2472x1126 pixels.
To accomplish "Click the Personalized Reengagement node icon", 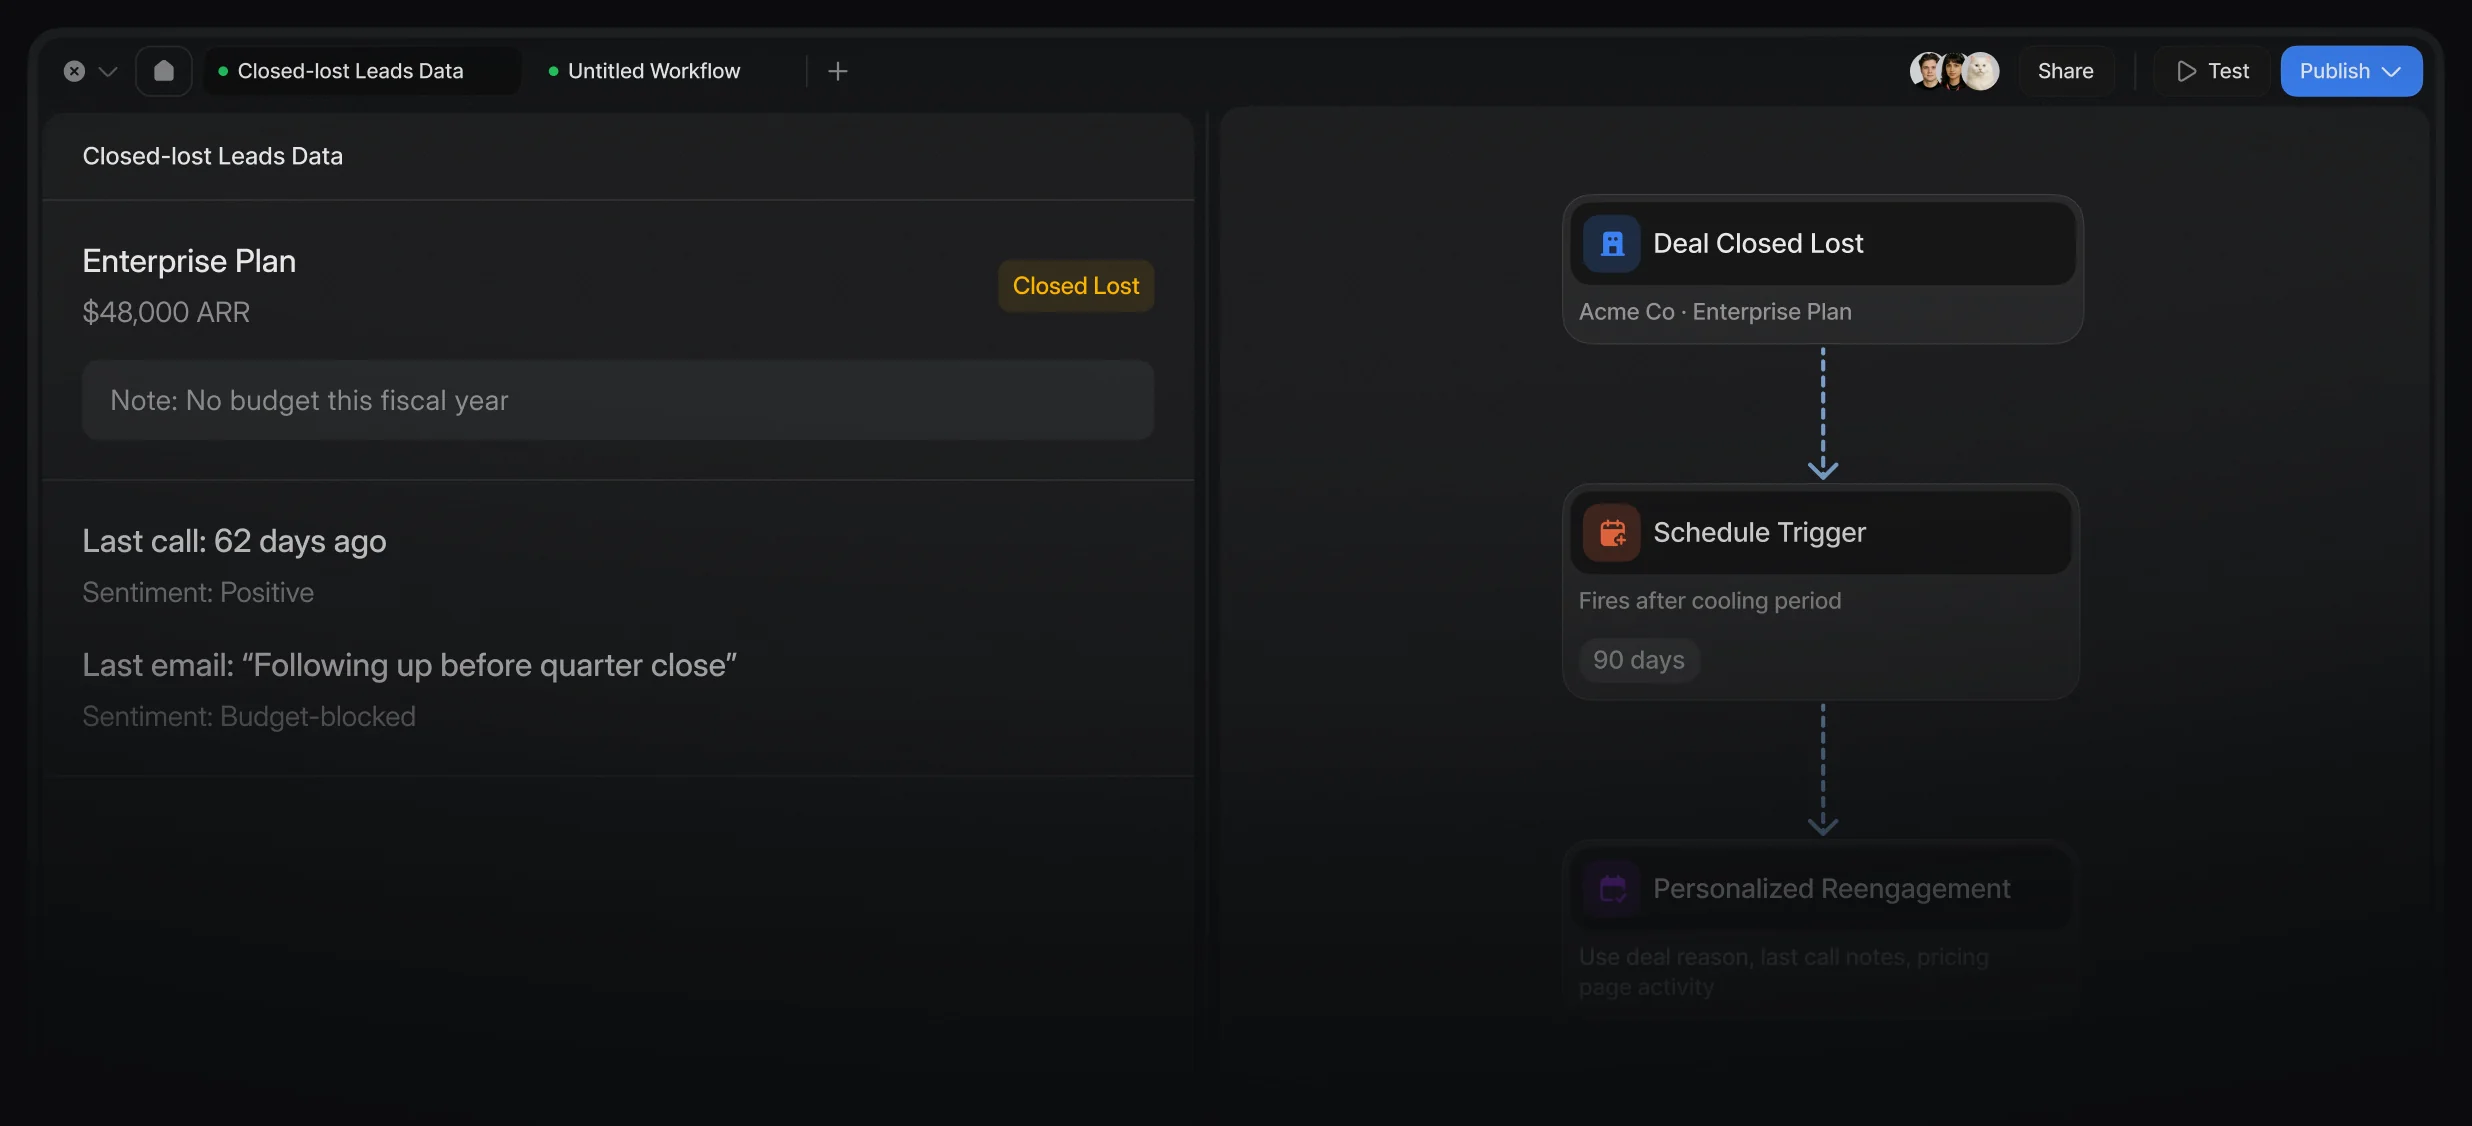I will (x=1611, y=888).
